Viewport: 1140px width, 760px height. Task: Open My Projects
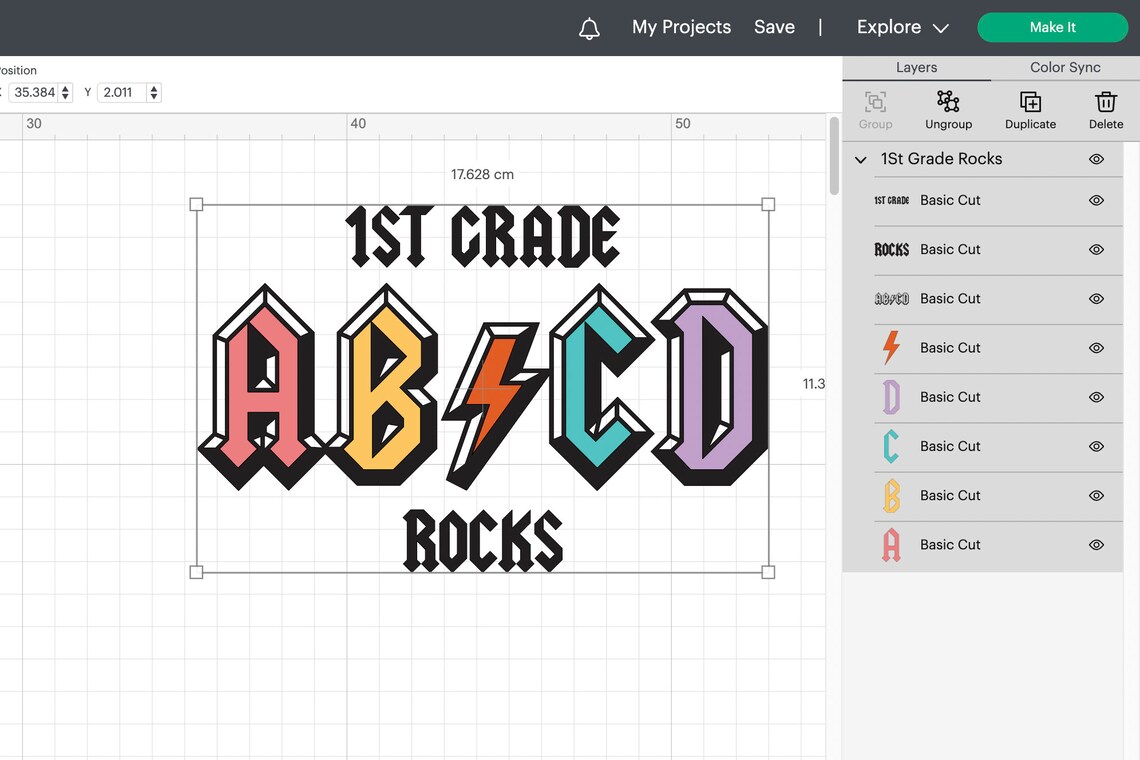tap(681, 27)
